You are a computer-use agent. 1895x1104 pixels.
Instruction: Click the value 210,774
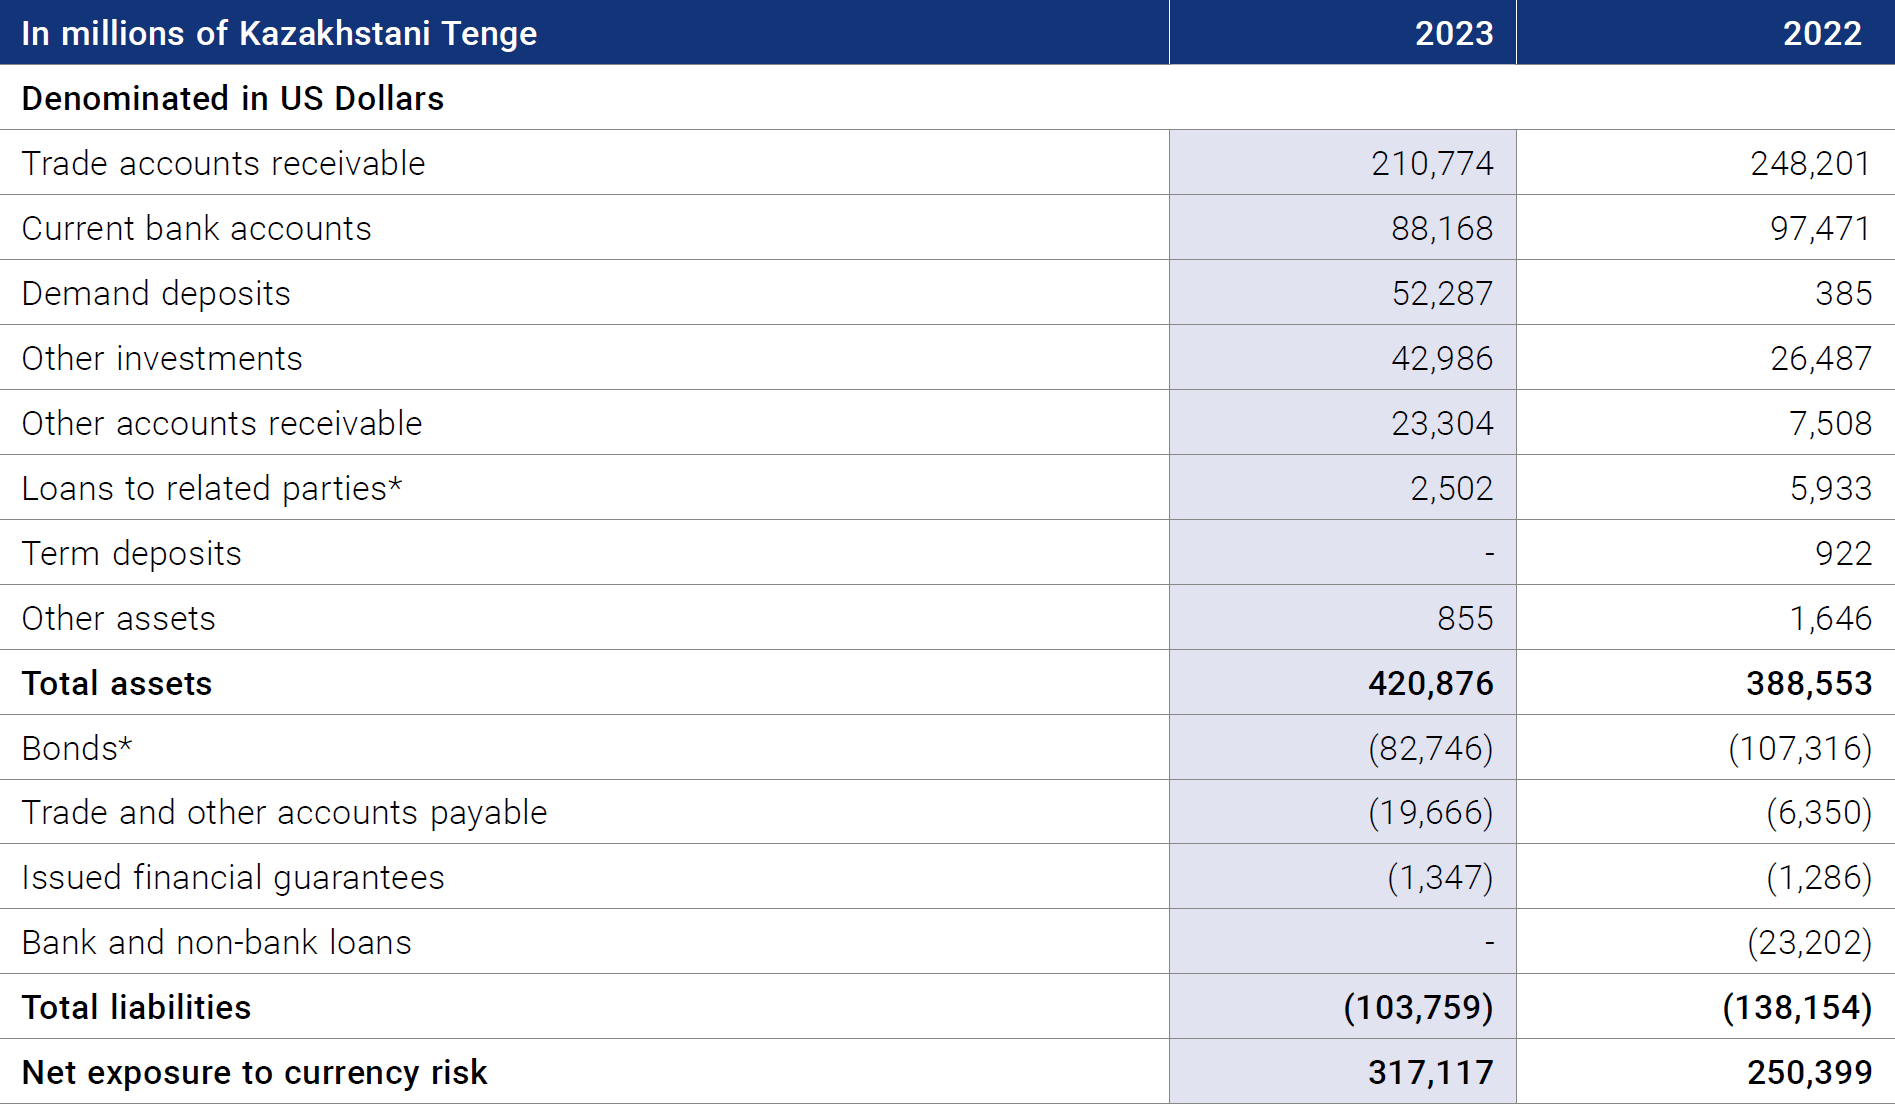(x=1432, y=164)
